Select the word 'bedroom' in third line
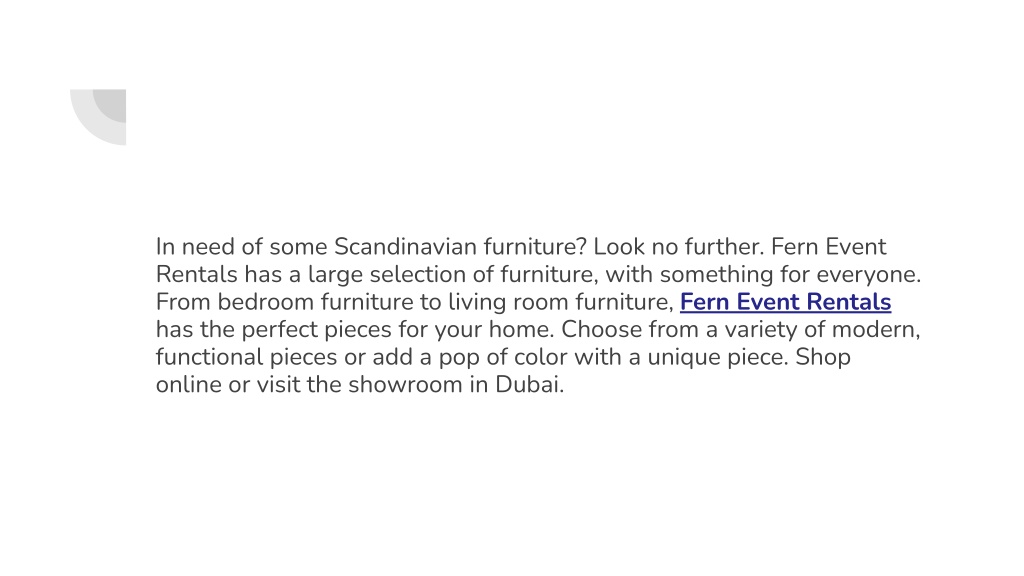Screen dimensions: 1024x576 (266, 302)
